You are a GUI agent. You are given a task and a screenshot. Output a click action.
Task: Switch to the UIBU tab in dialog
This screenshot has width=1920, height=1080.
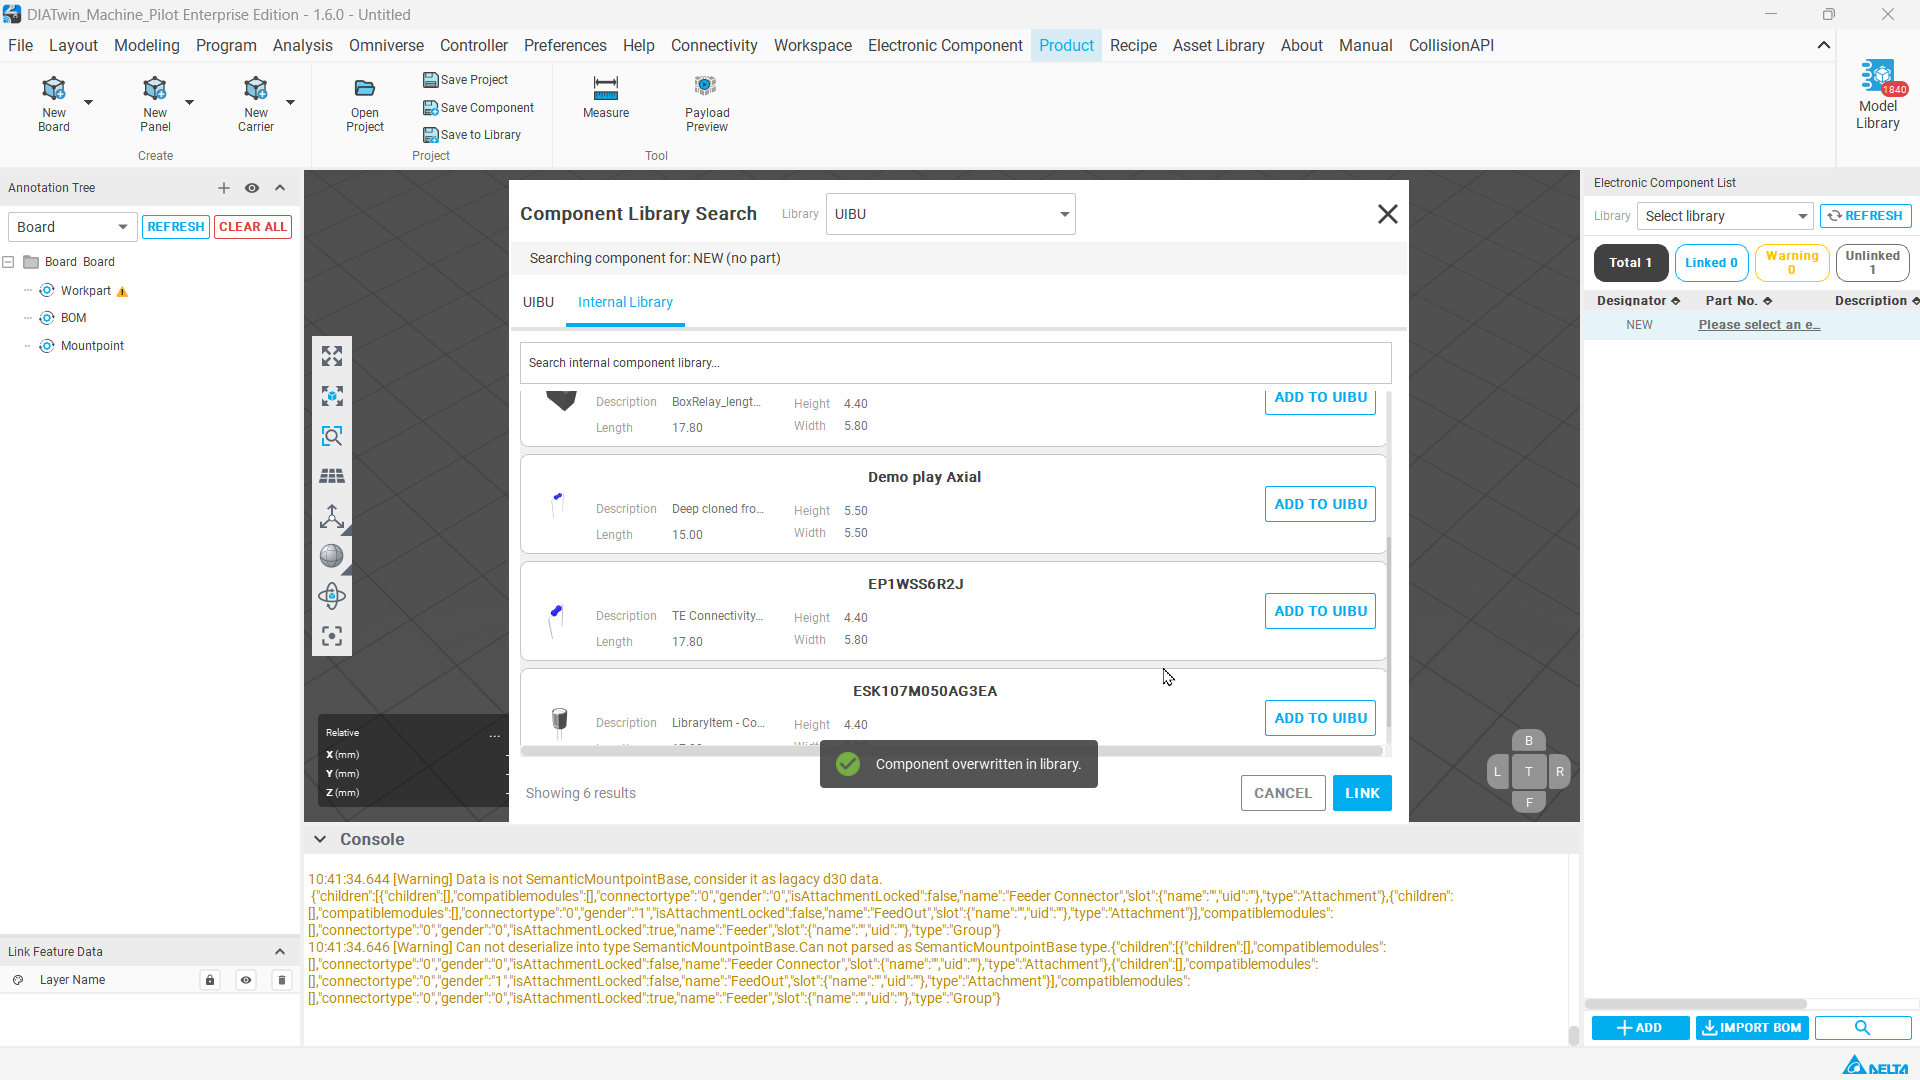[x=538, y=302]
